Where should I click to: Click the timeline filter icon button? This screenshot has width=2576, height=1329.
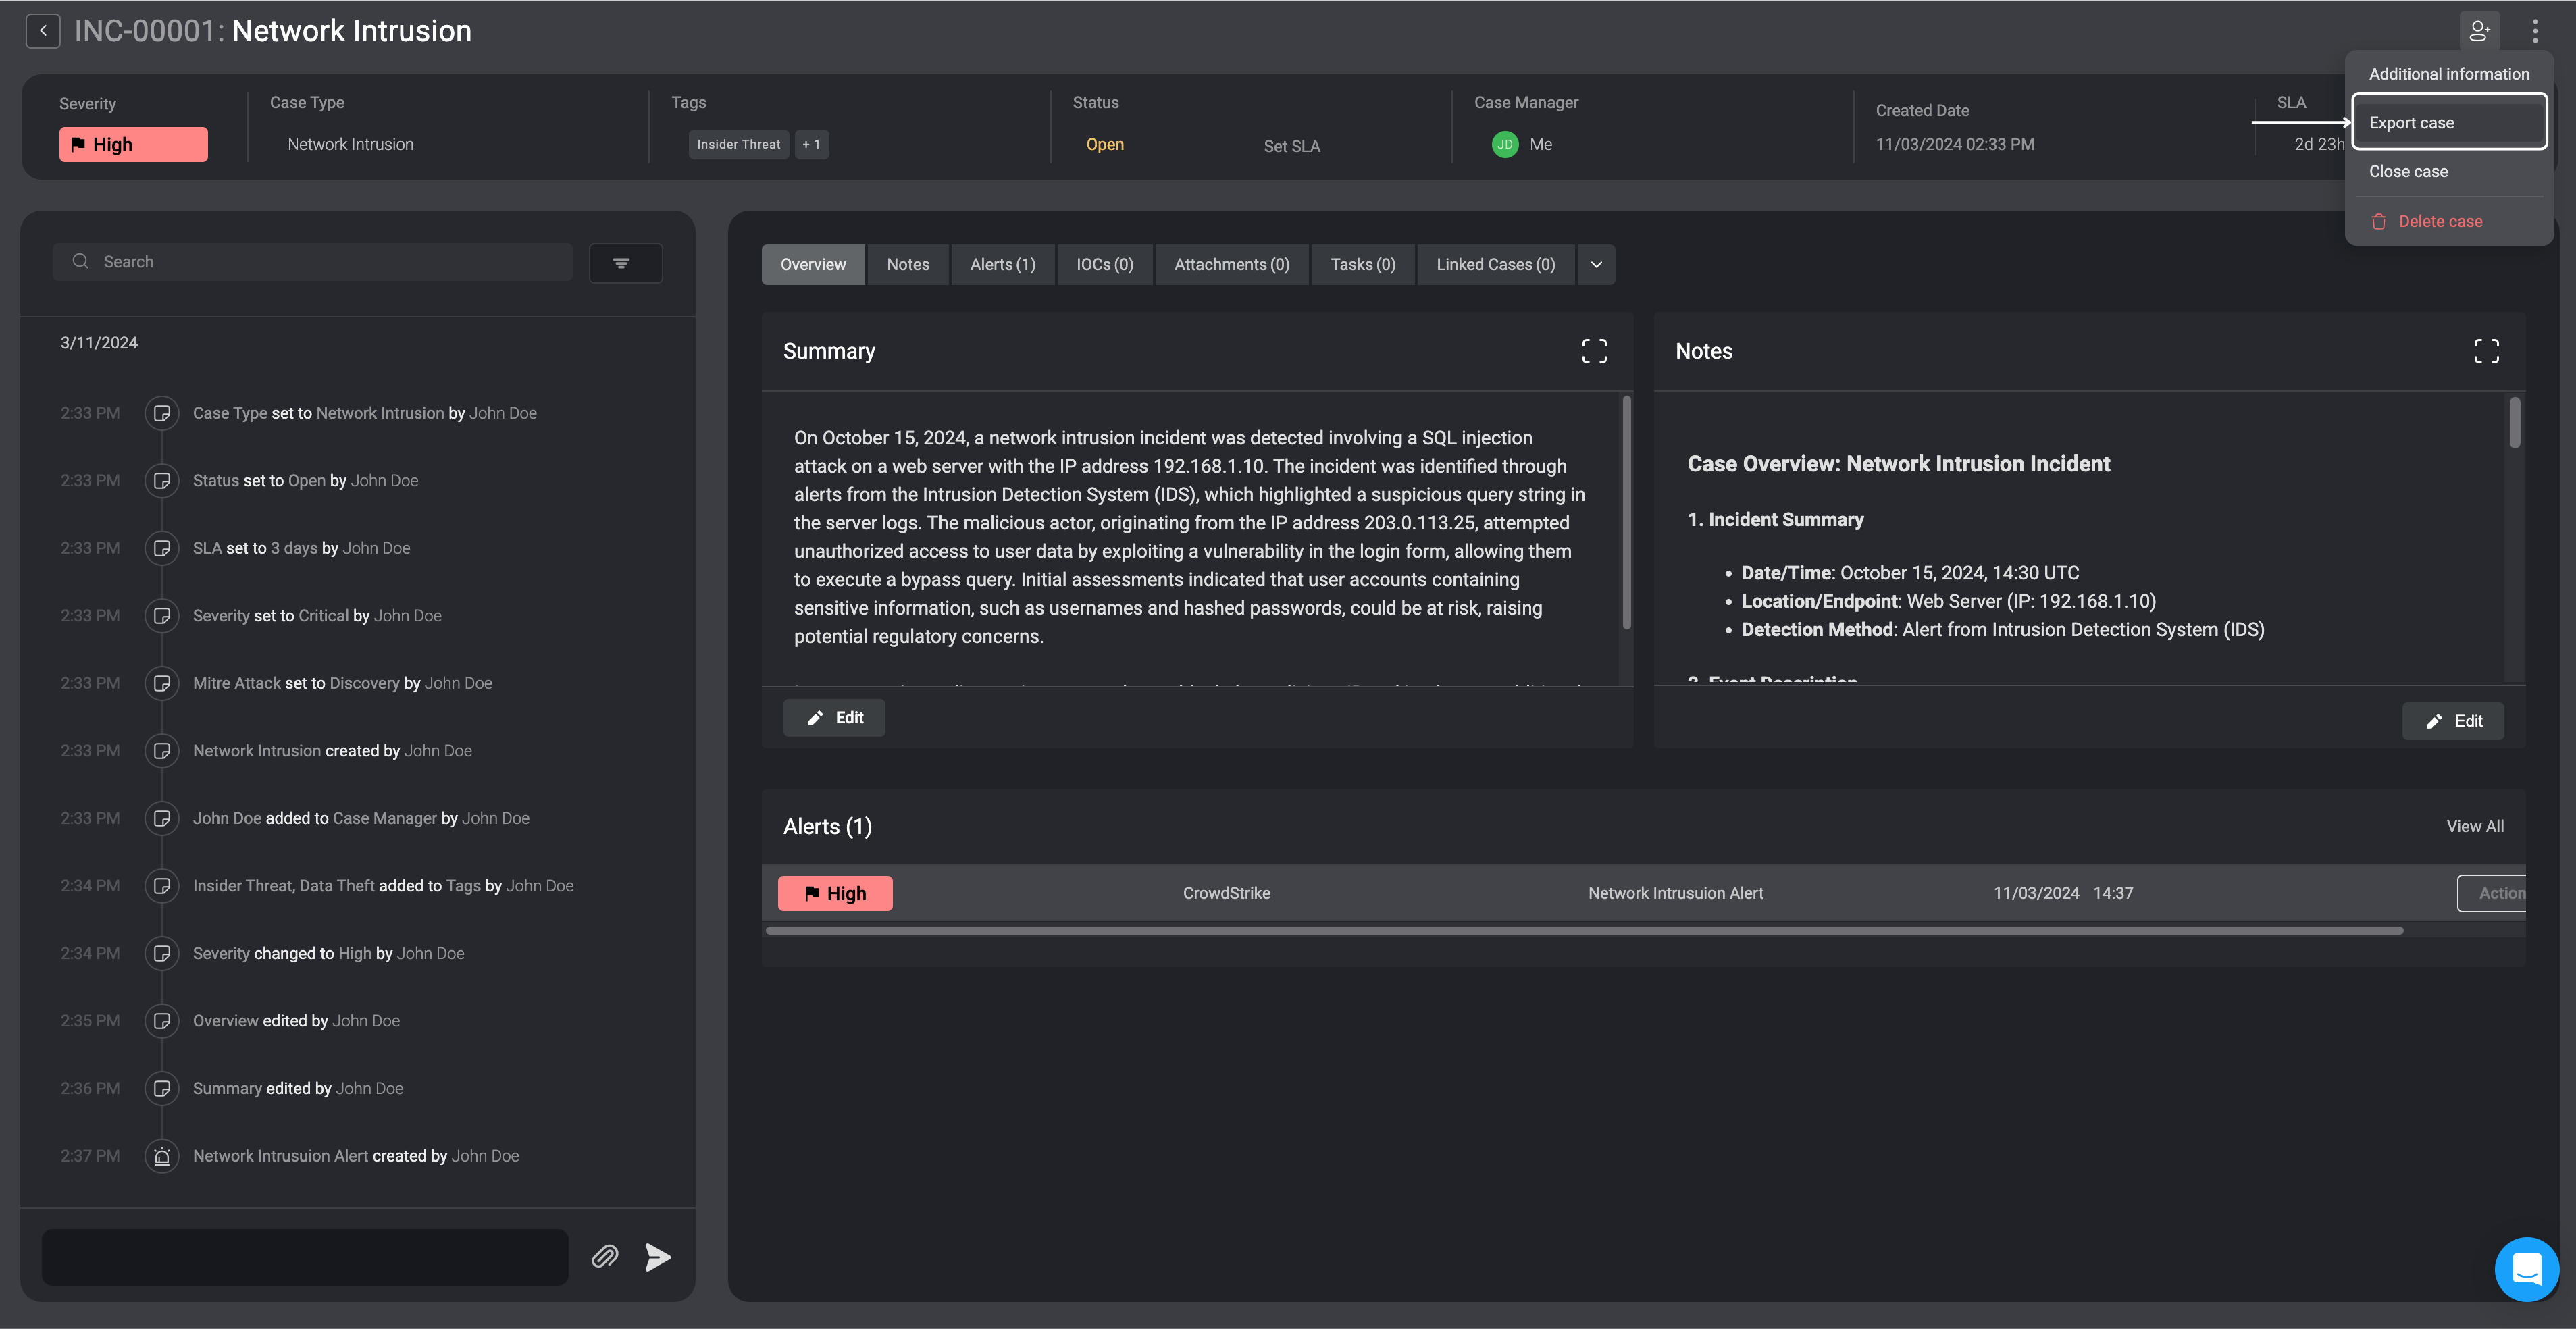(x=625, y=263)
